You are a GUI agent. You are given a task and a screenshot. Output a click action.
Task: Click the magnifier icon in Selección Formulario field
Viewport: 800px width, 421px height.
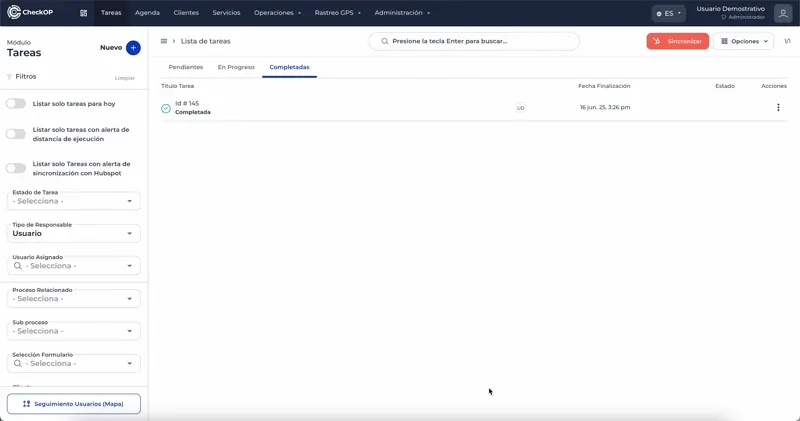click(18, 363)
